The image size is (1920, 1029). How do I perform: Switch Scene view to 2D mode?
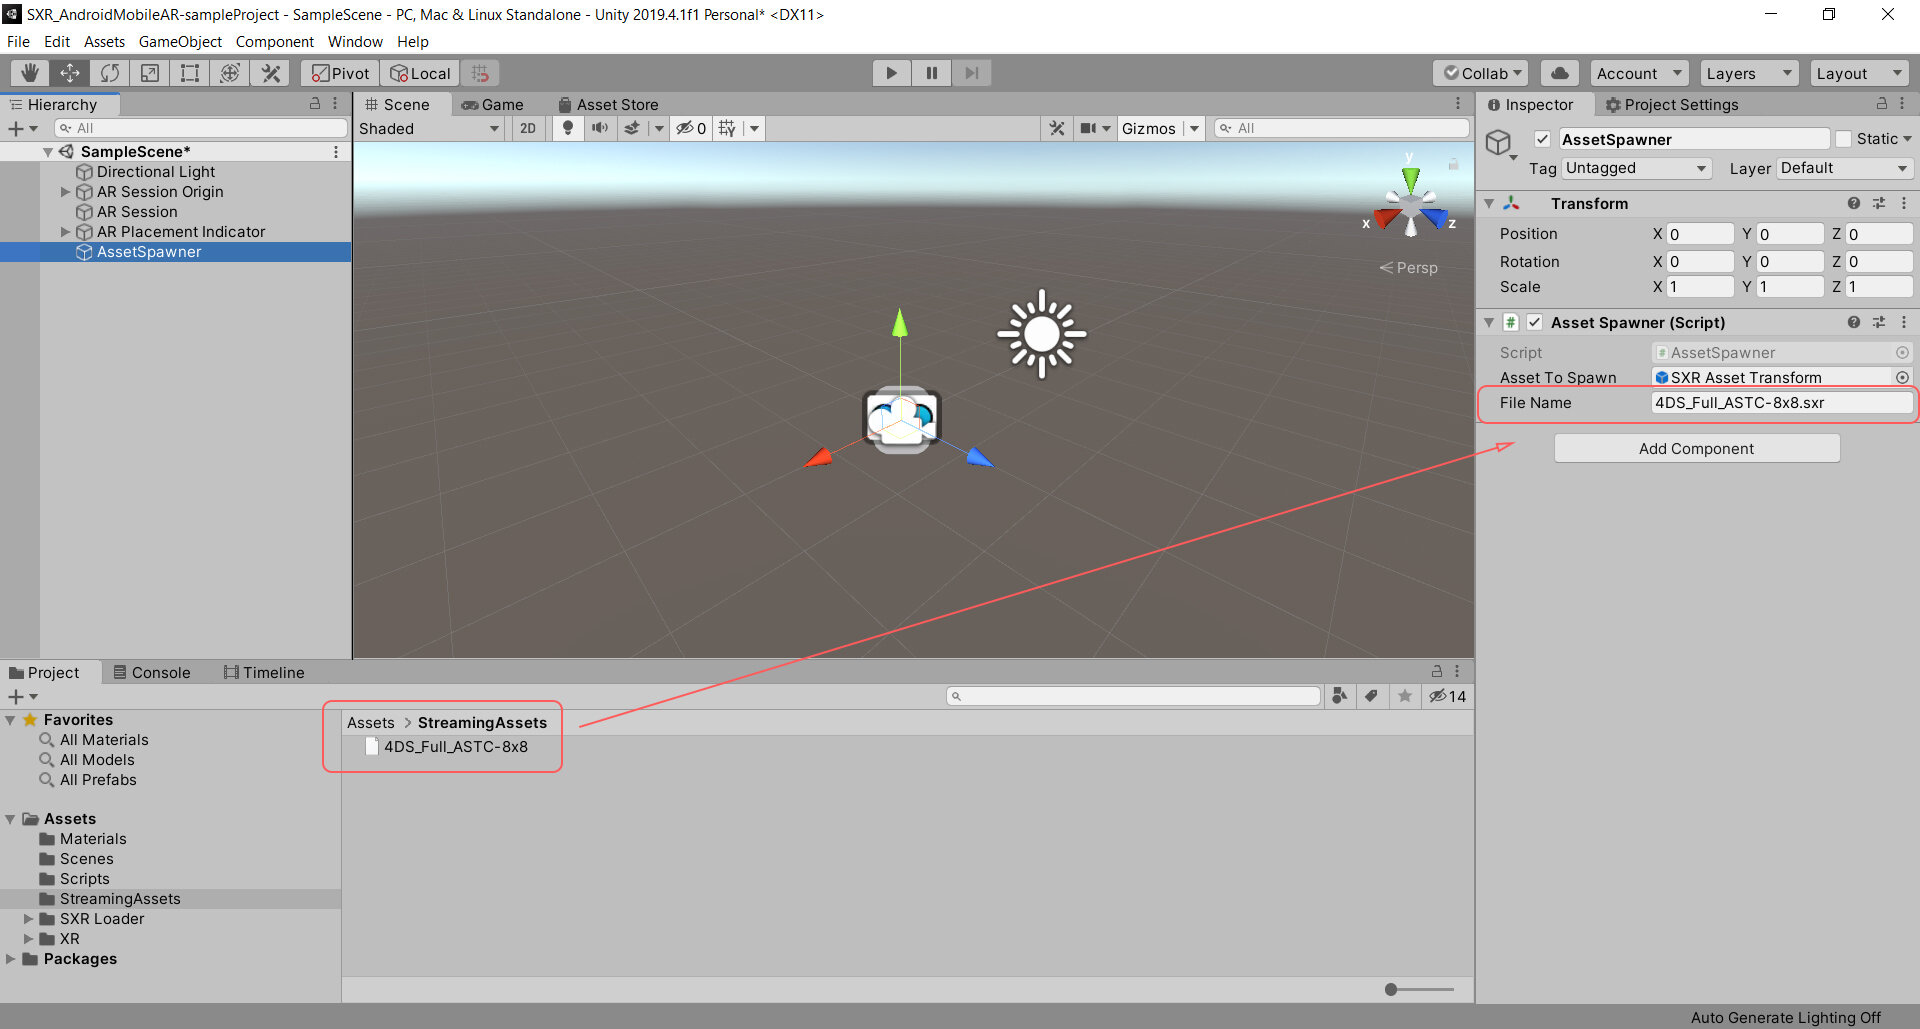[528, 128]
